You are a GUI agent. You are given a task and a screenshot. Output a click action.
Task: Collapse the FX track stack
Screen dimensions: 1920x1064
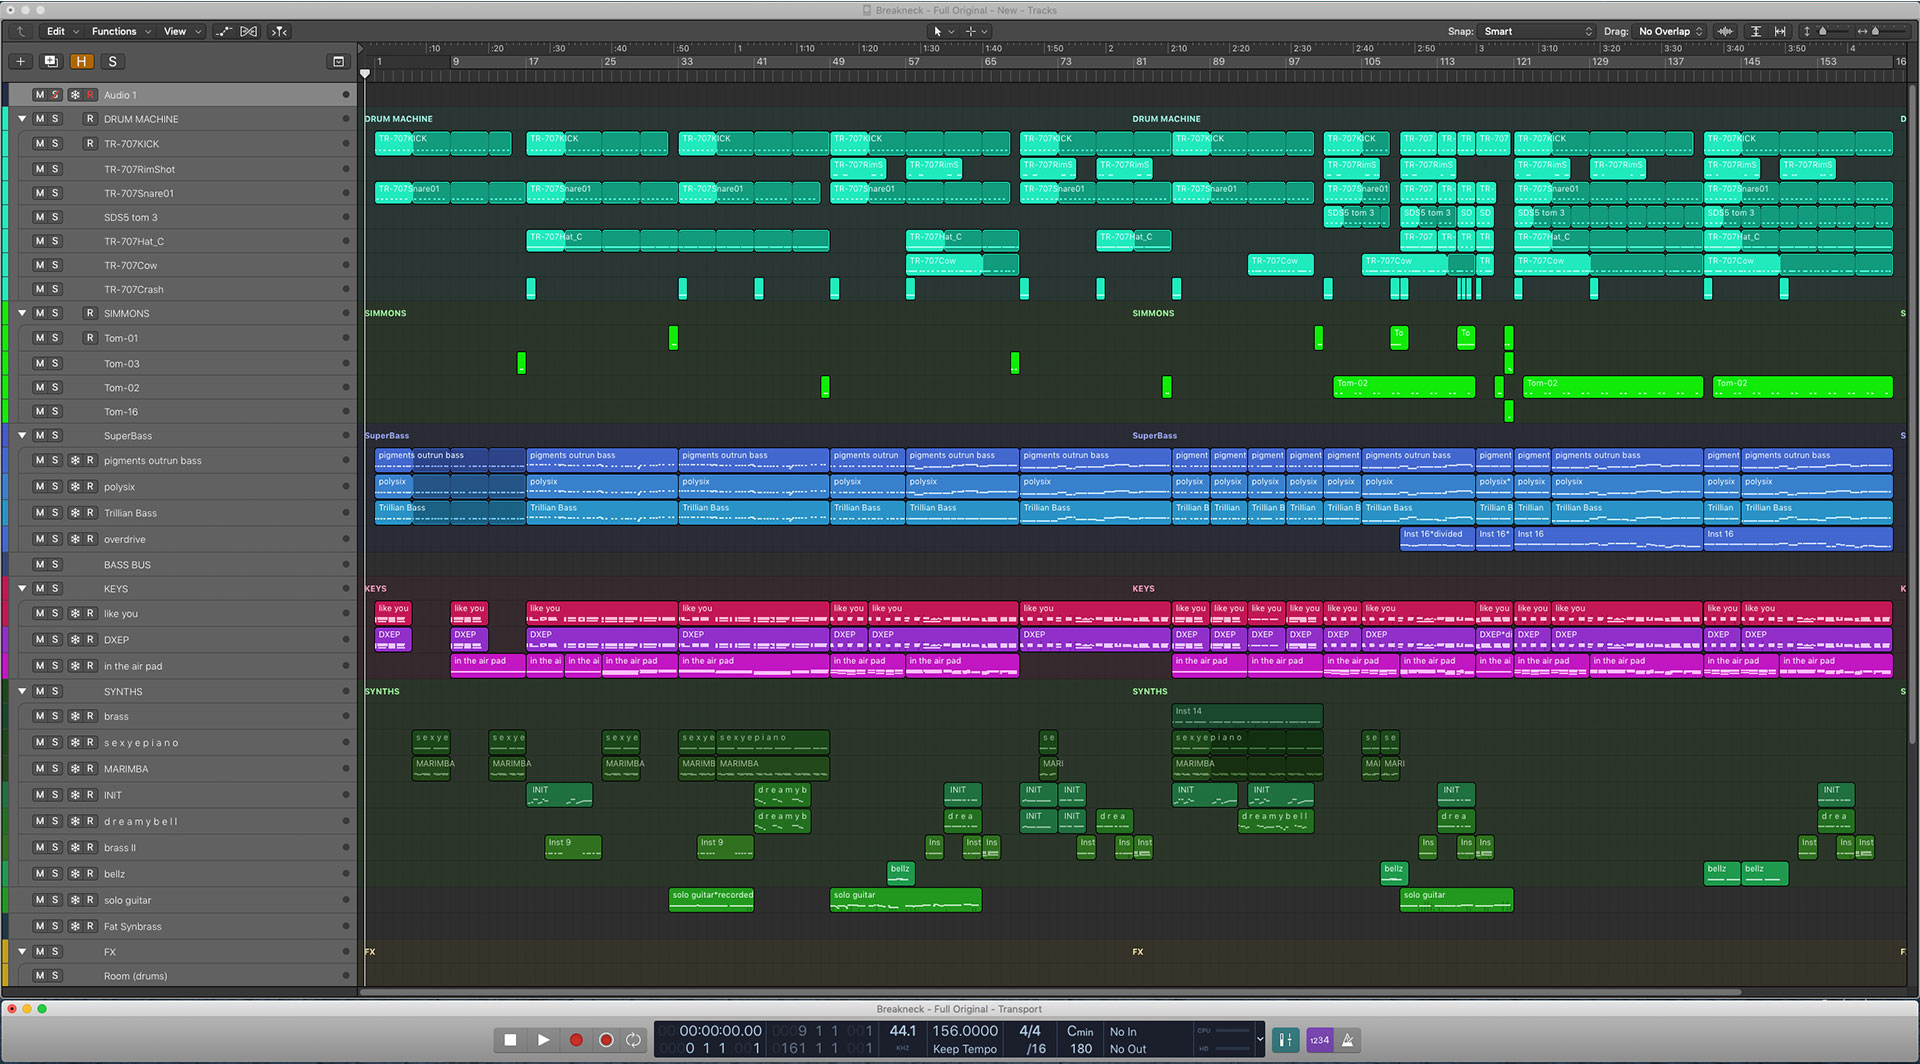[x=22, y=952]
